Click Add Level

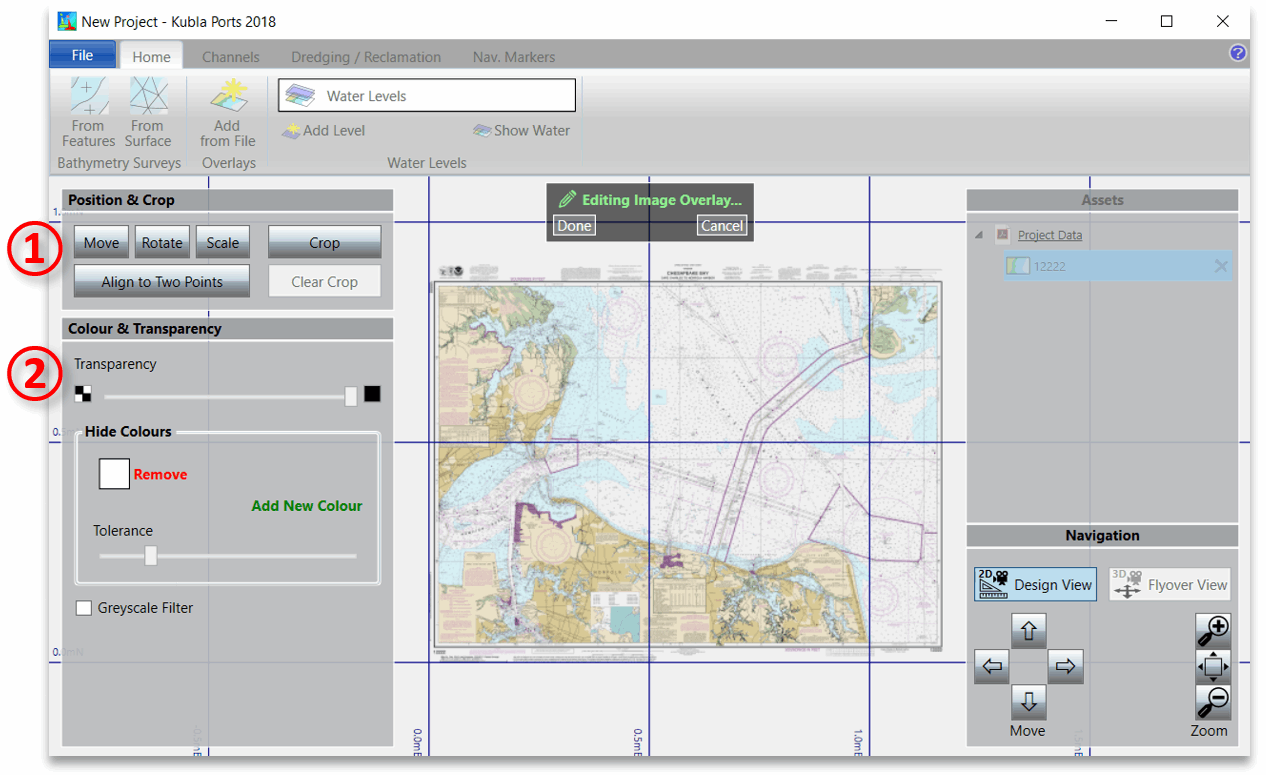(x=324, y=130)
